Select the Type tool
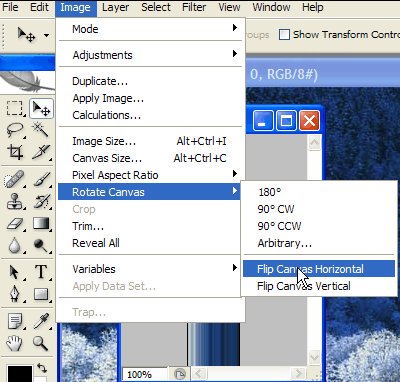Viewport: 400px width, 382px height. tap(41, 272)
